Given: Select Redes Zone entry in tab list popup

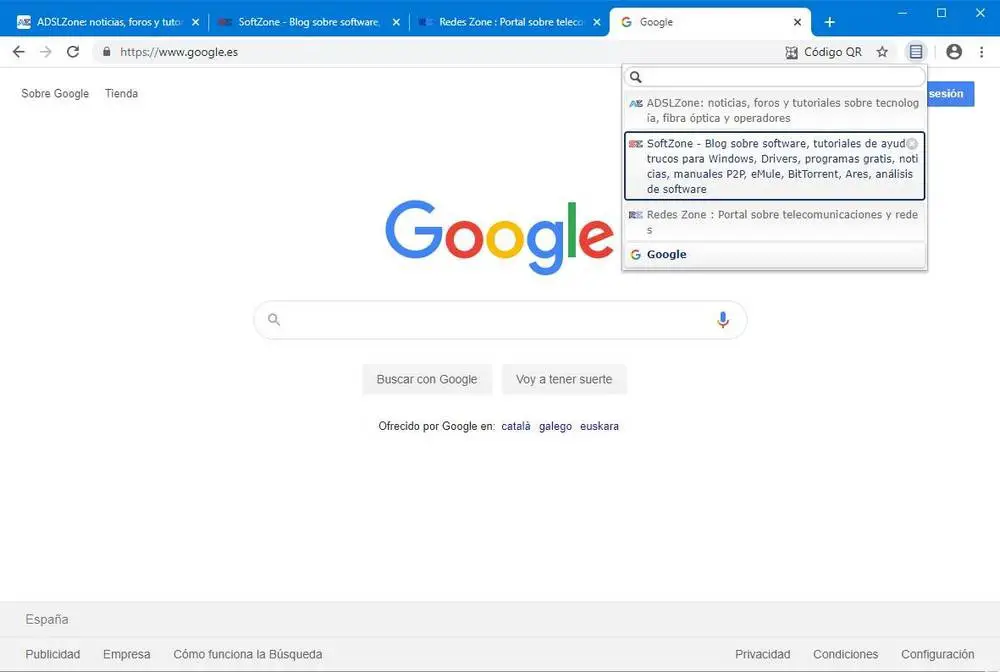Looking at the screenshot, I should pyautogui.click(x=774, y=222).
